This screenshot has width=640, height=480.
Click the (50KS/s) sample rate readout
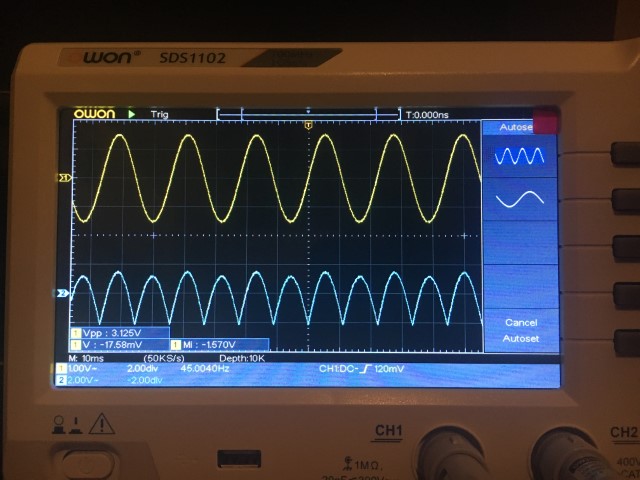164,358
